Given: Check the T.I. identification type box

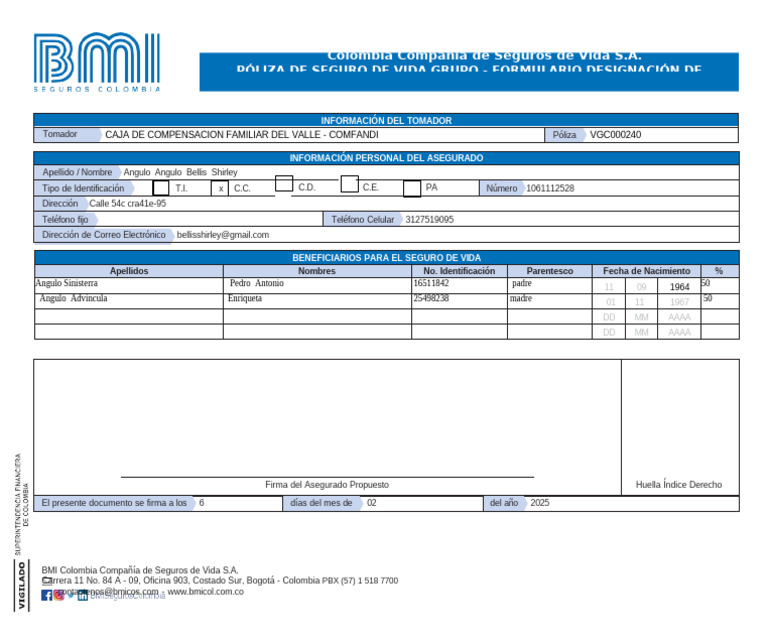Looking at the screenshot, I should click(x=161, y=188).
